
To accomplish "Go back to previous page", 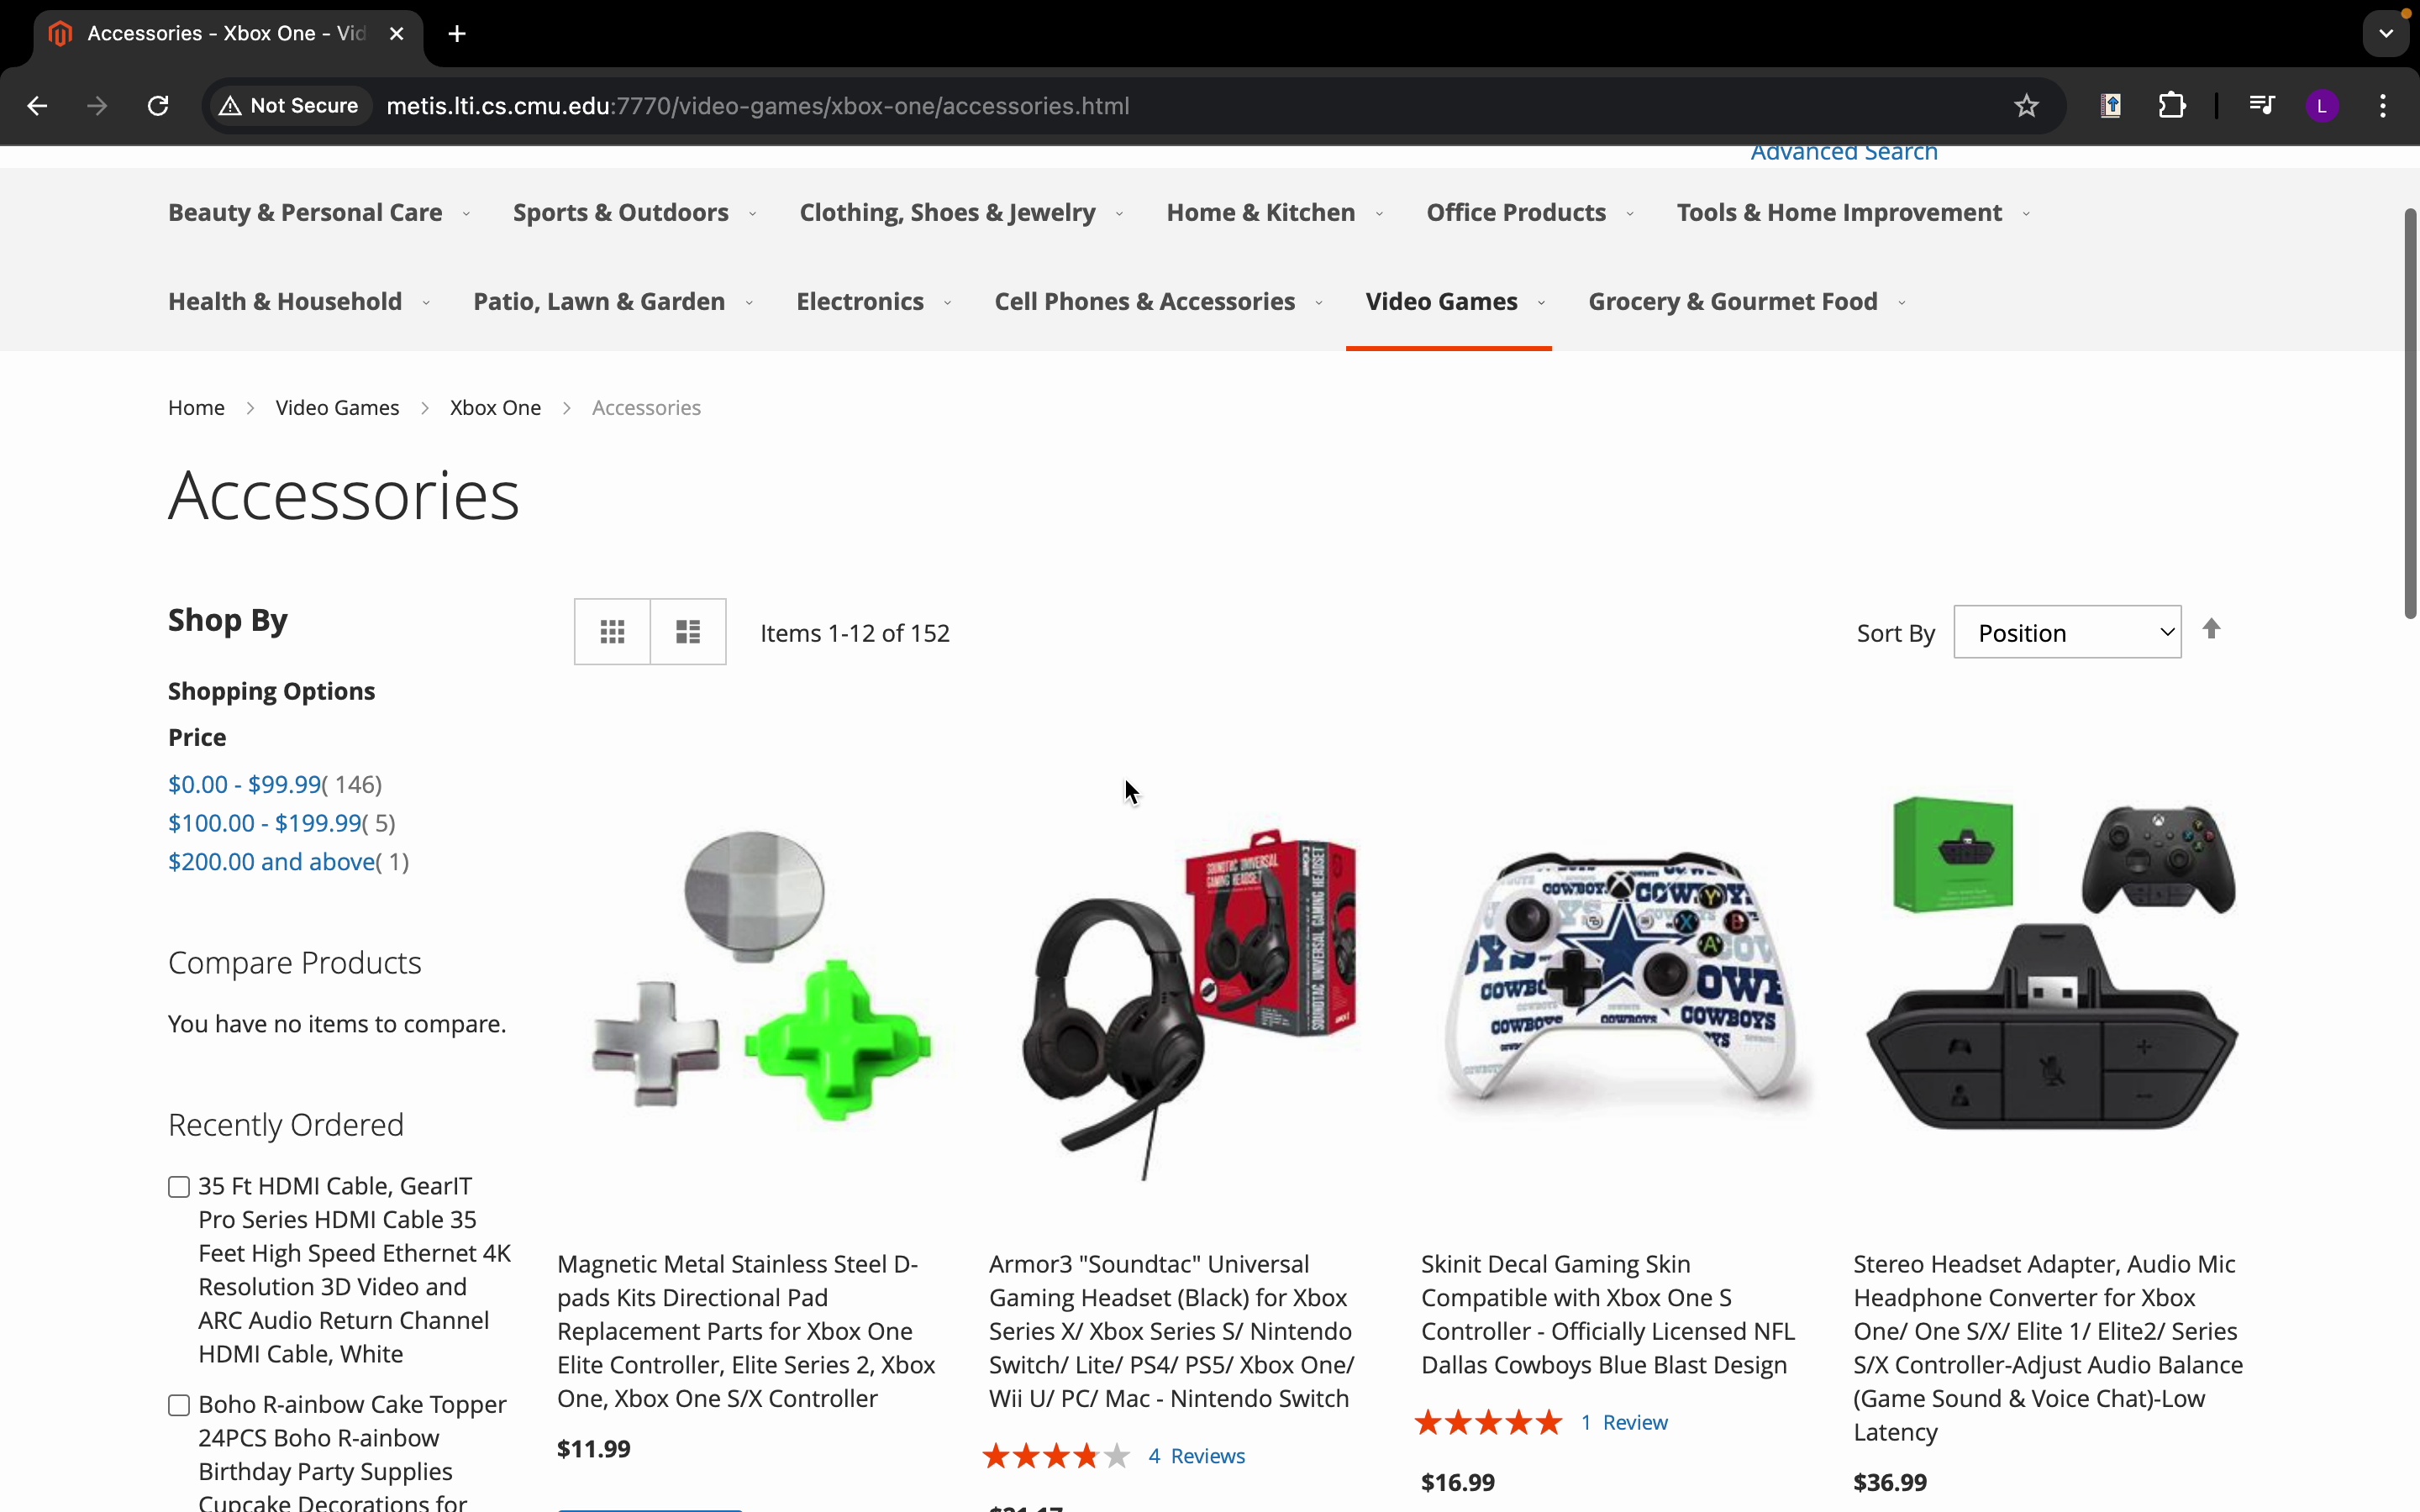I will 37,106.
